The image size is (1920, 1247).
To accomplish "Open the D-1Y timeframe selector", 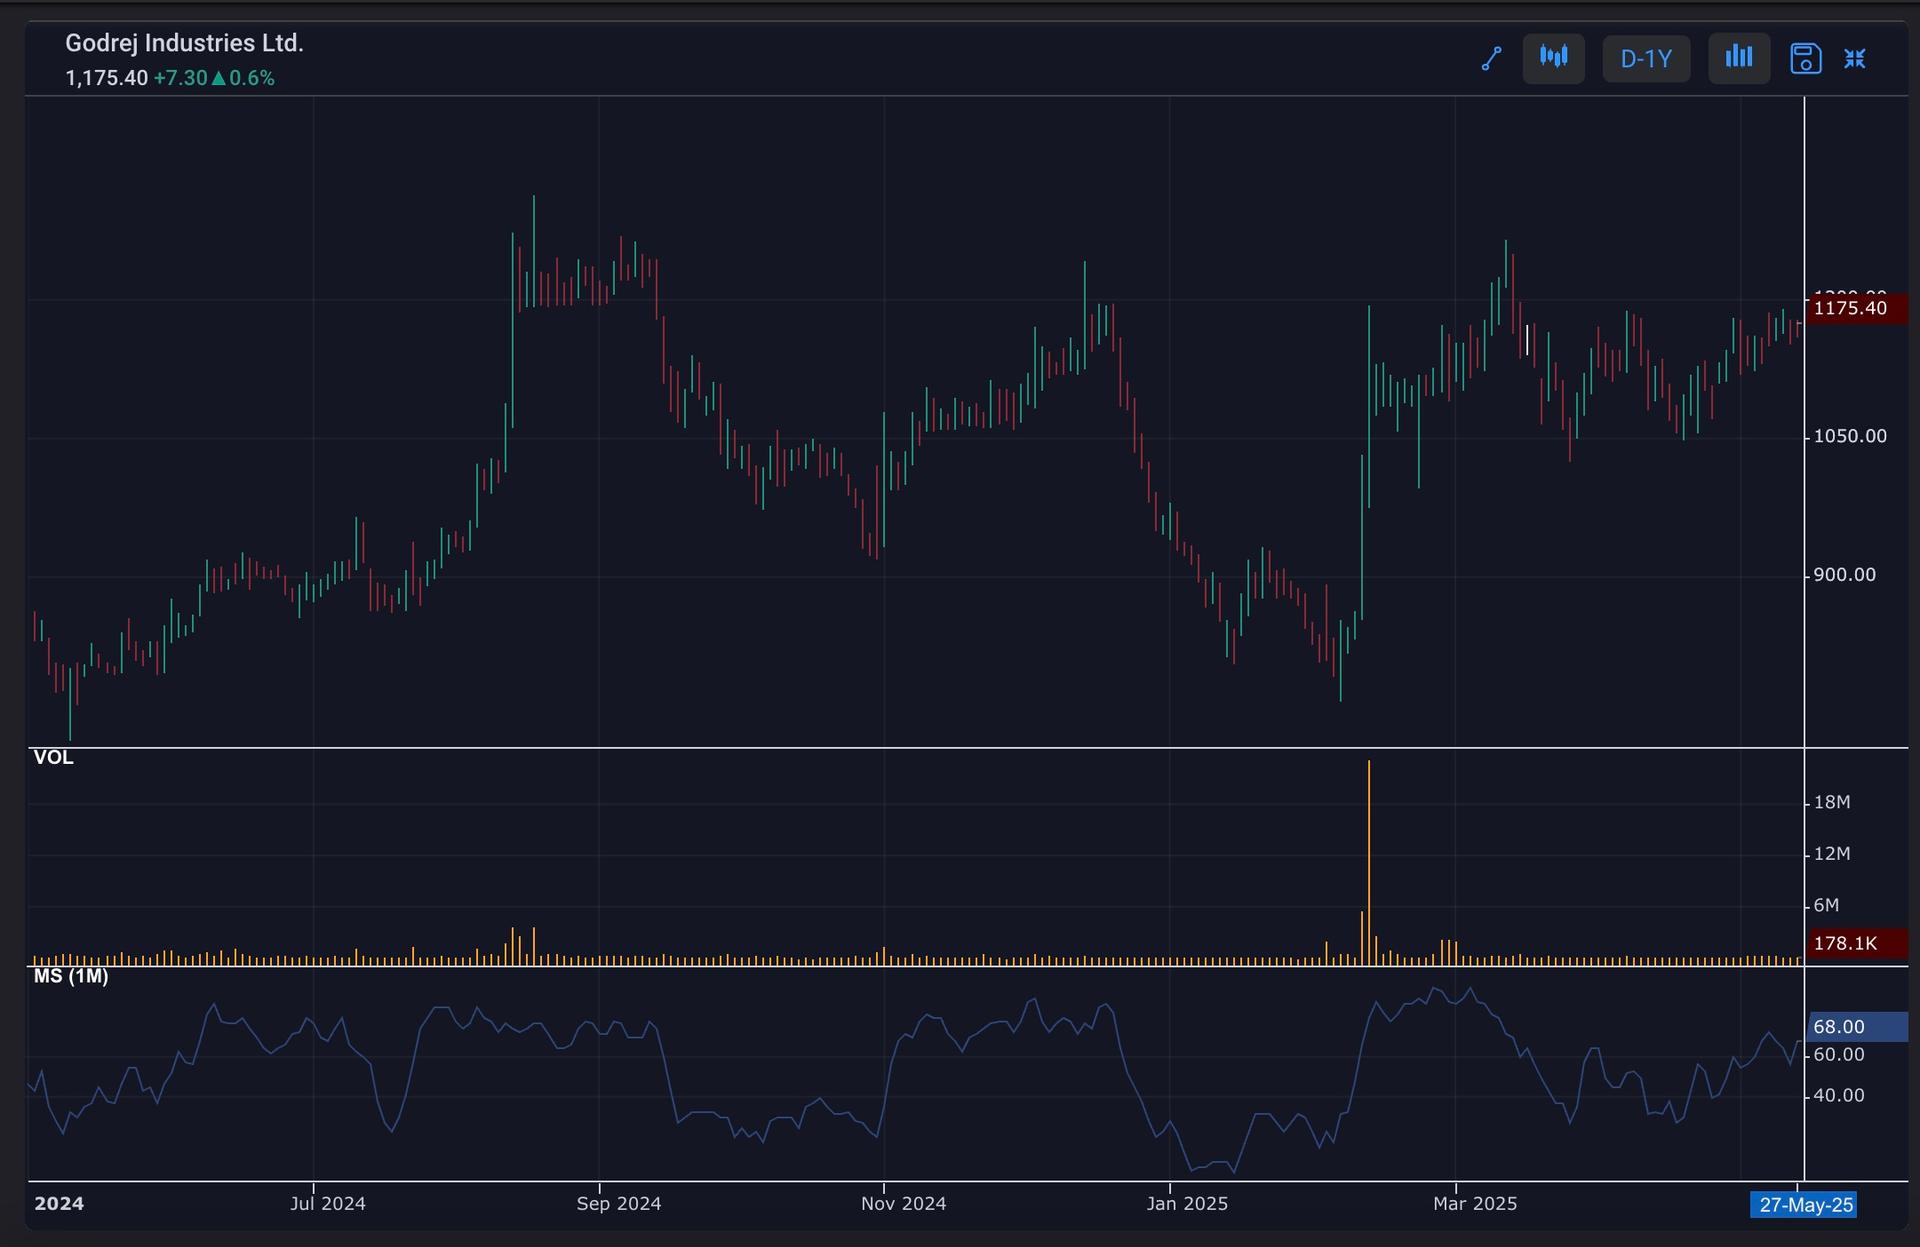I will coord(1646,59).
